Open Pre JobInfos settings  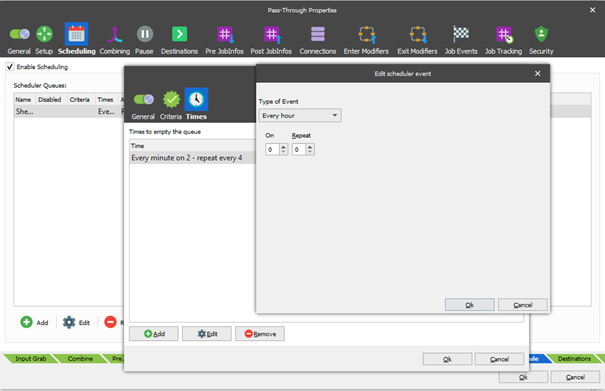point(225,40)
